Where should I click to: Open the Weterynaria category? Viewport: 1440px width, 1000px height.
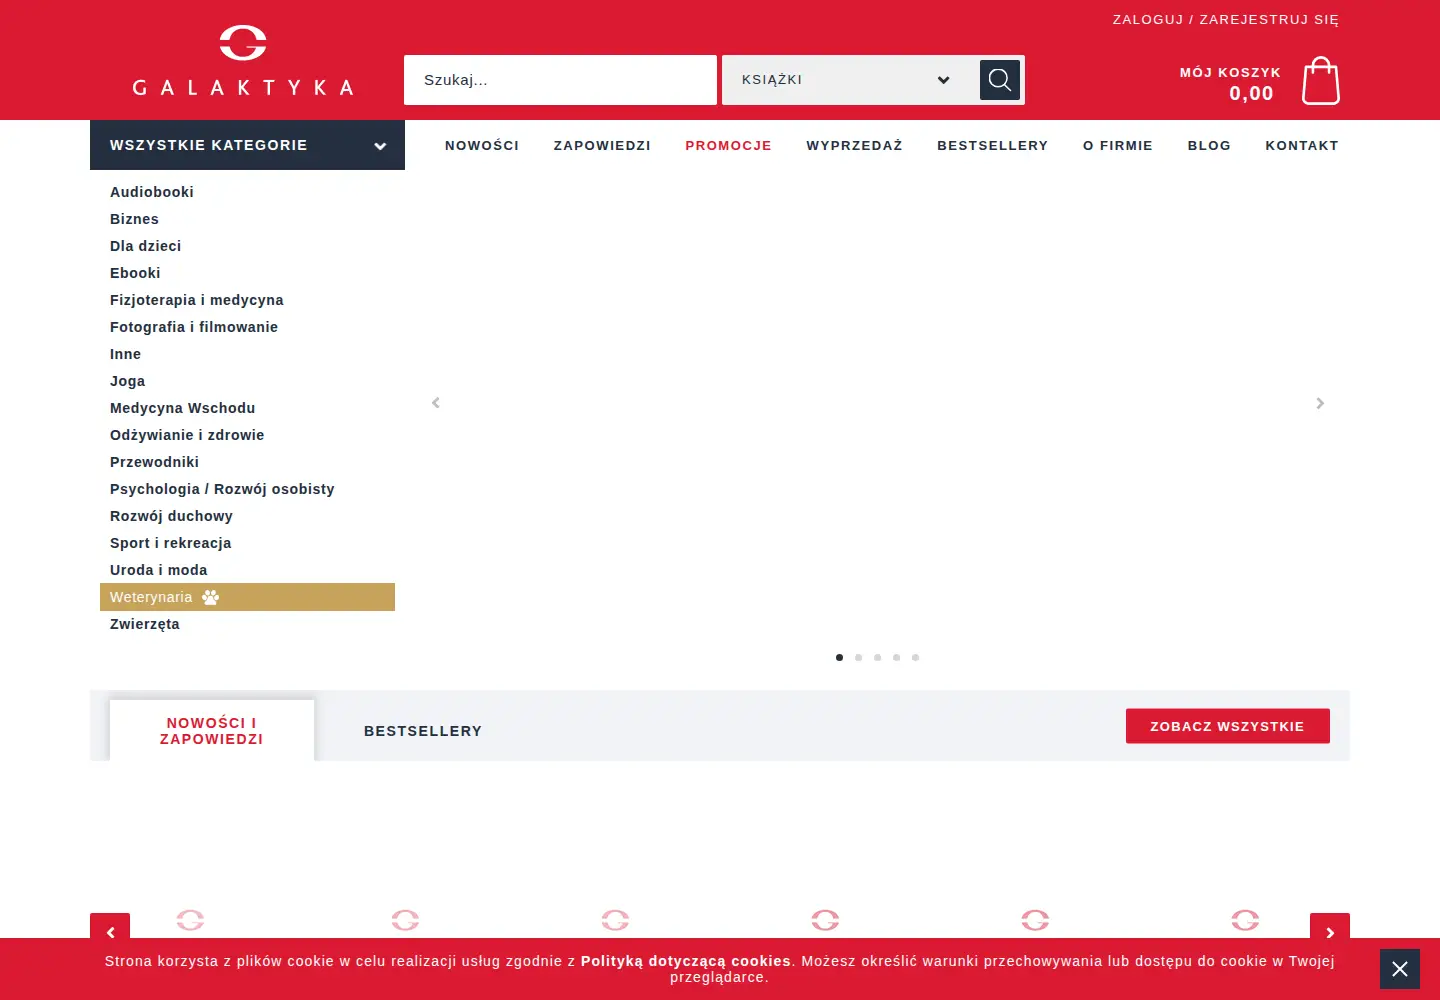[x=247, y=597]
